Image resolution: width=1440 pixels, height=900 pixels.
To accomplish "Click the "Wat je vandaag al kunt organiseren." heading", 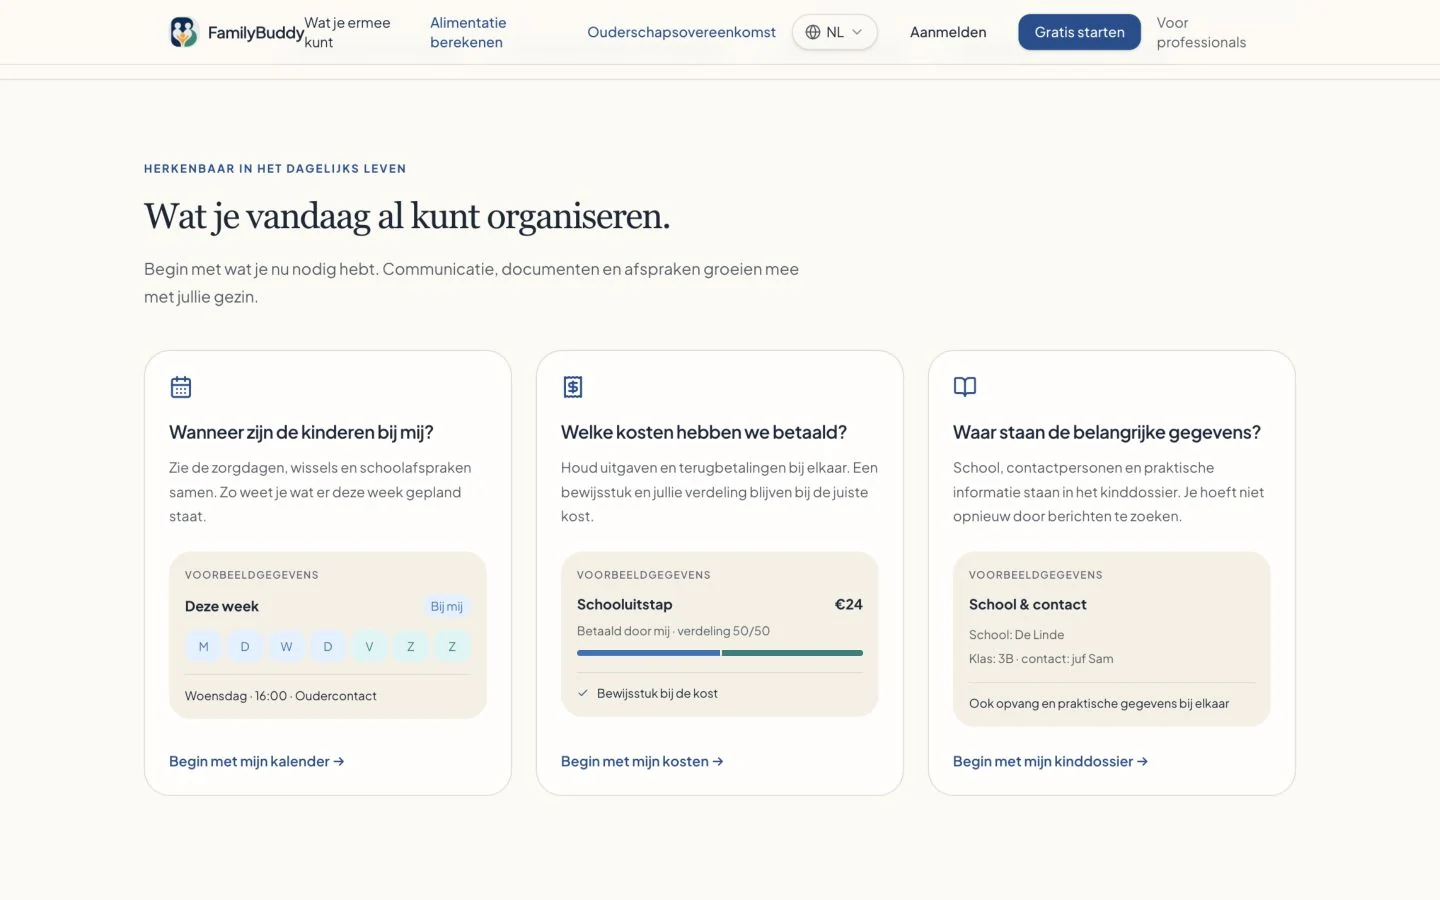I will pos(407,216).
